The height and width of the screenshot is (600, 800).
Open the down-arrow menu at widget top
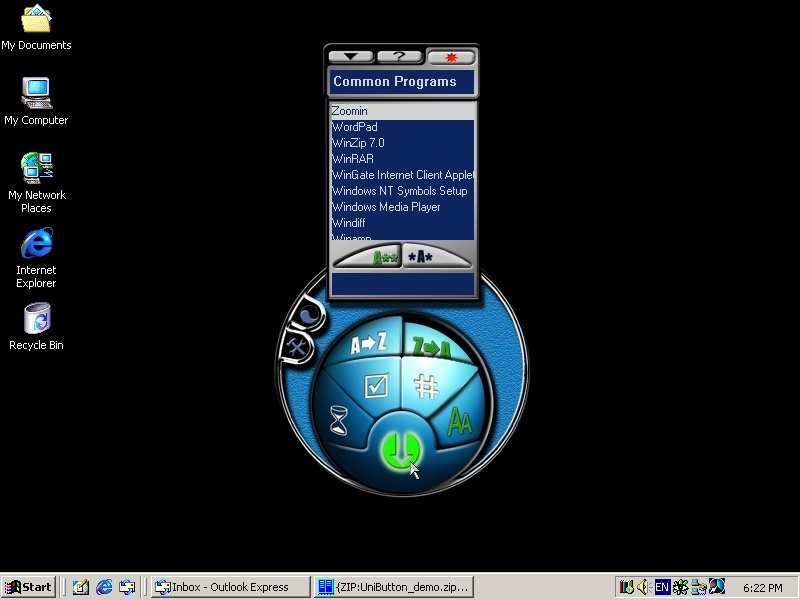click(x=351, y=57)
